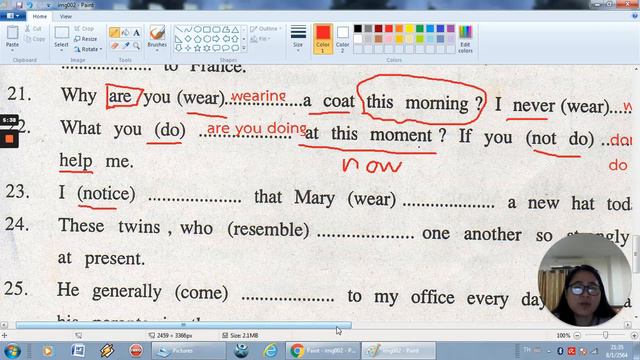Click the Crop command
The height and width of the screenshot is (360, 640).
pos(84,29)
